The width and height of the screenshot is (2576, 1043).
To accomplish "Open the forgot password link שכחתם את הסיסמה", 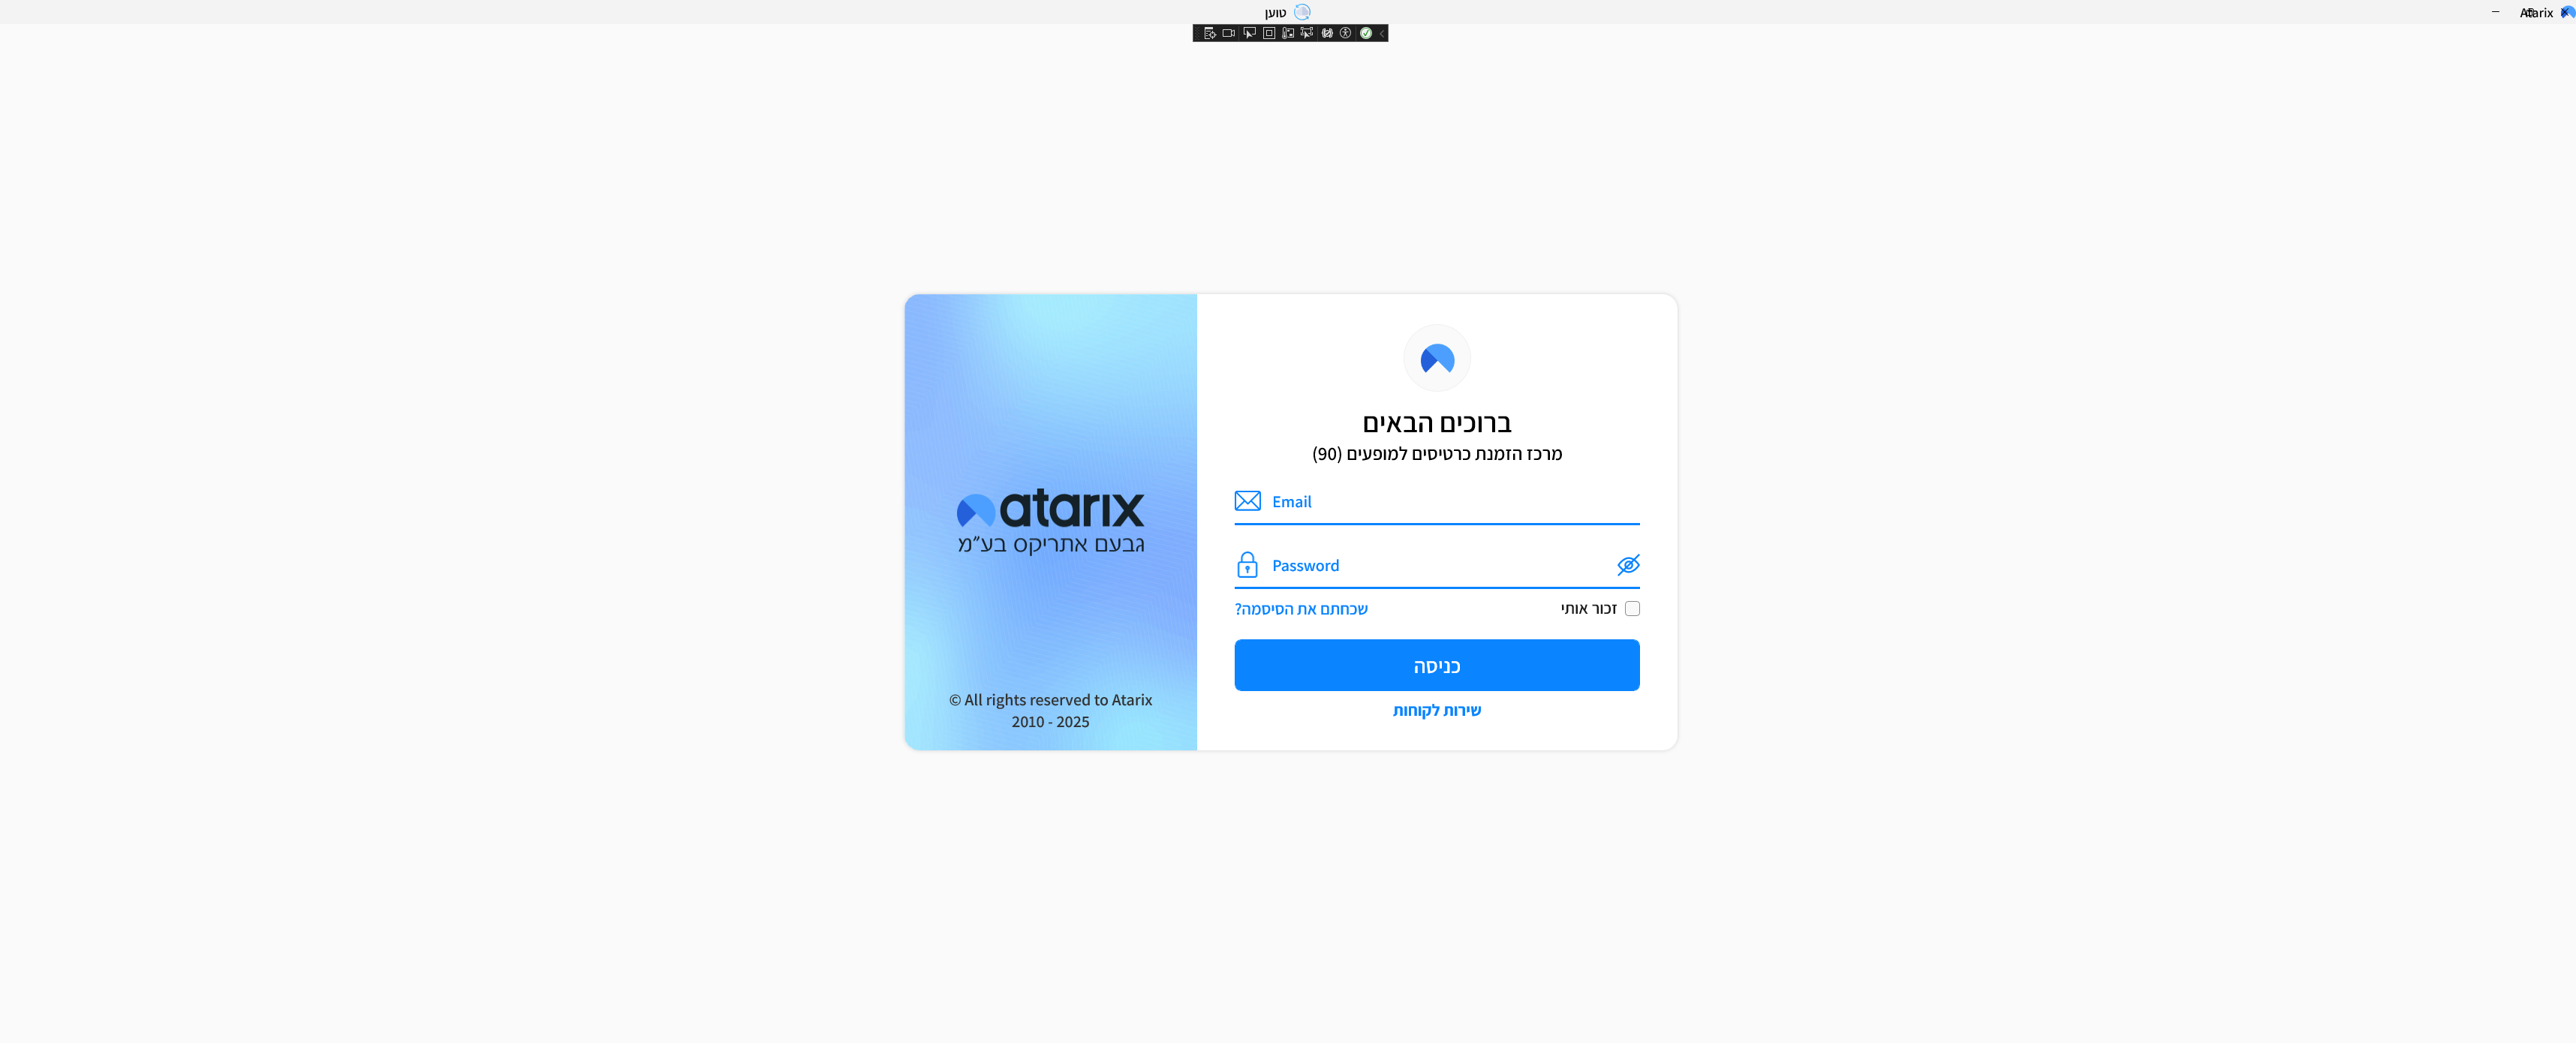I will tap(1301, 609).
